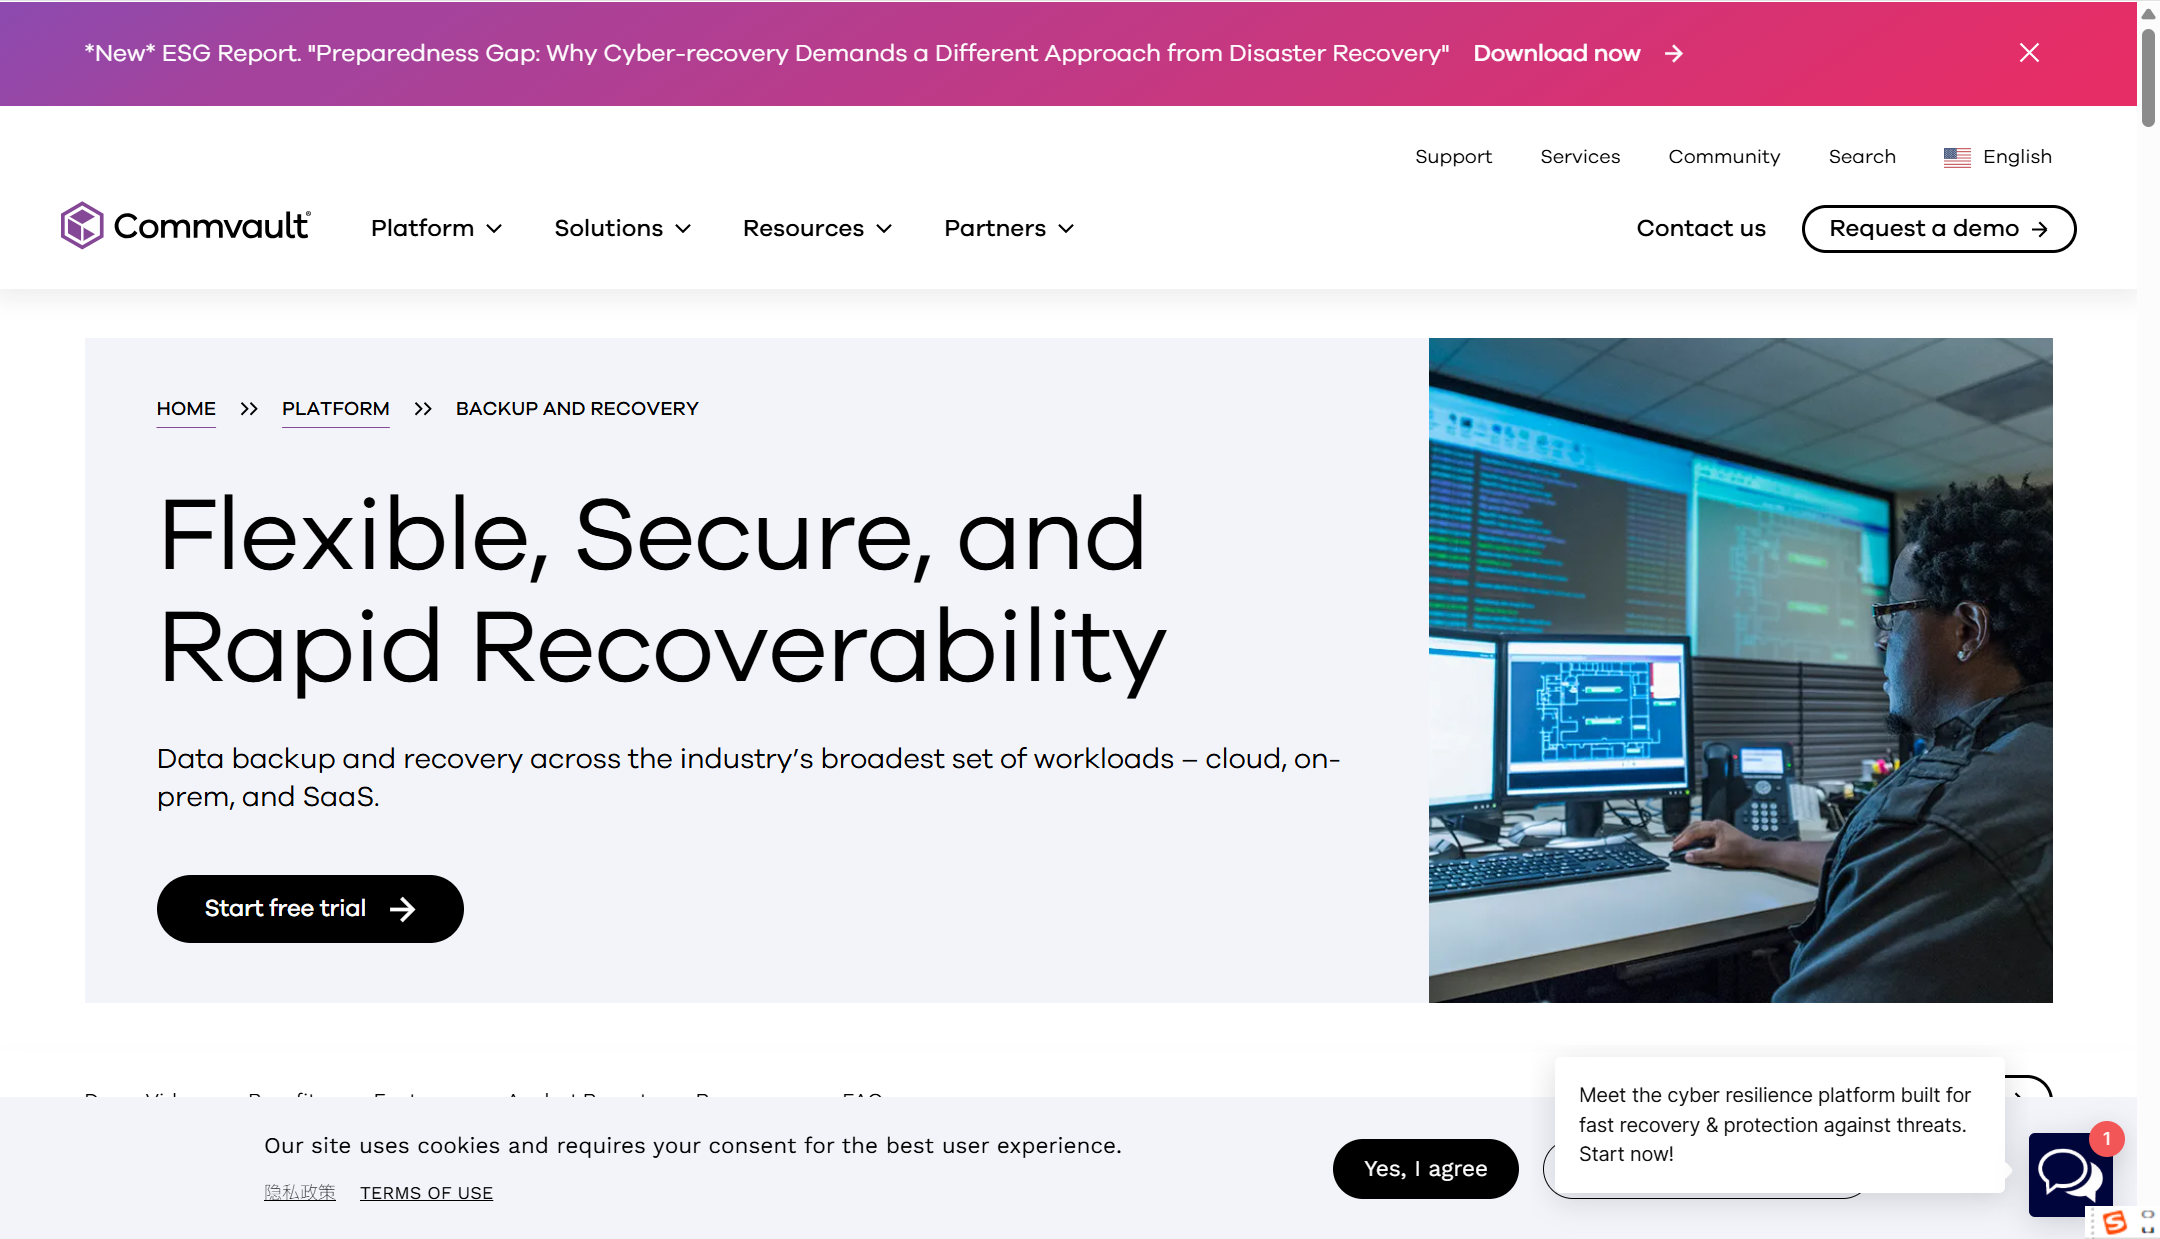Image resolution: width=2160 pixels, height=1239 pixels.
Task: Expand the Solutions dropdown menu
Action: pos(622,229)
